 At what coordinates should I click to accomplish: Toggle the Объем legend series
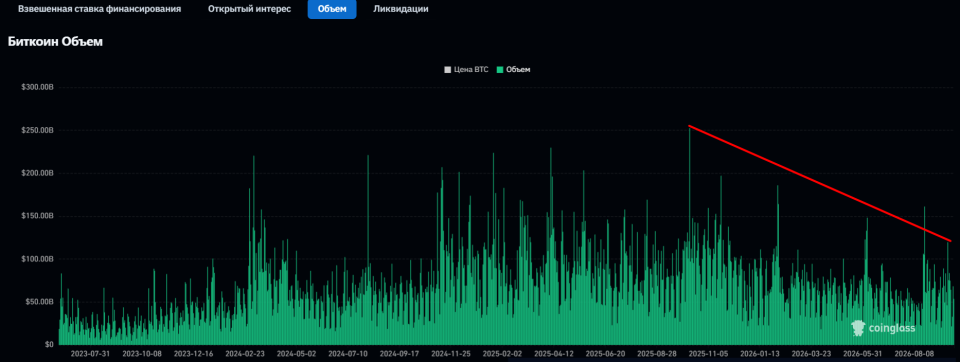point(514,70)
